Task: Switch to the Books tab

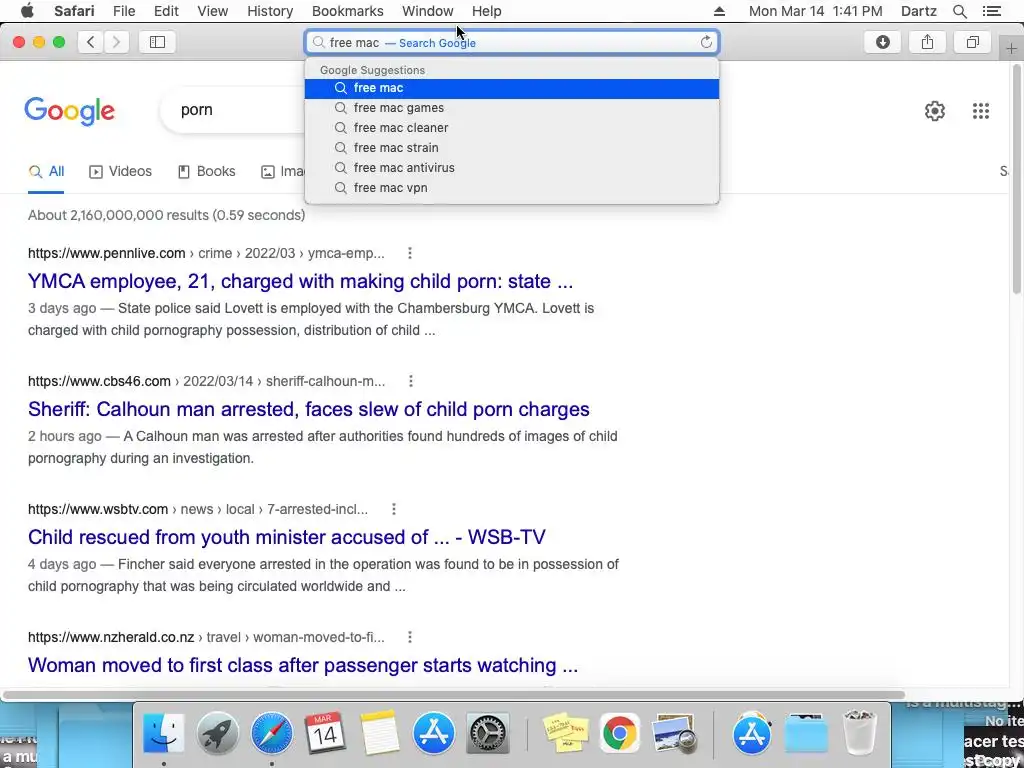Action: [x=206, y=172]
